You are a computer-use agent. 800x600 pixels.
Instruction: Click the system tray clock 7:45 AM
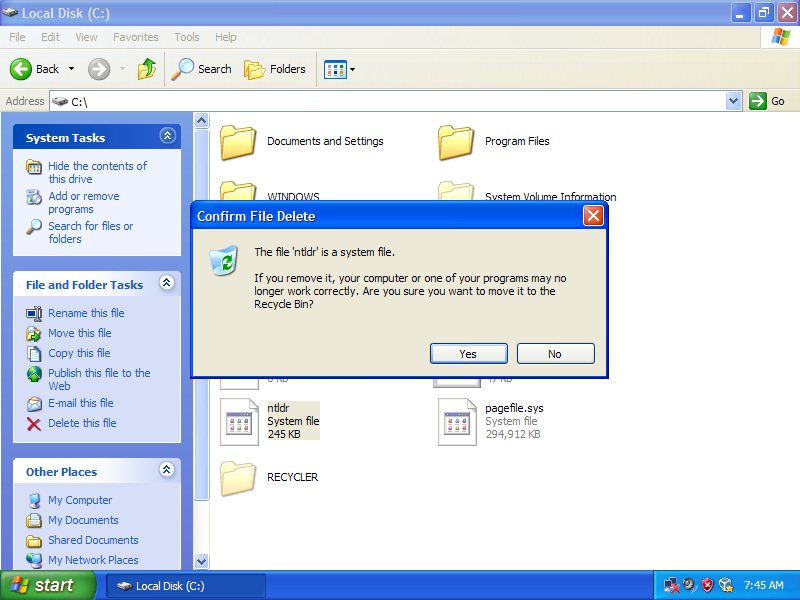pos(763,585)
